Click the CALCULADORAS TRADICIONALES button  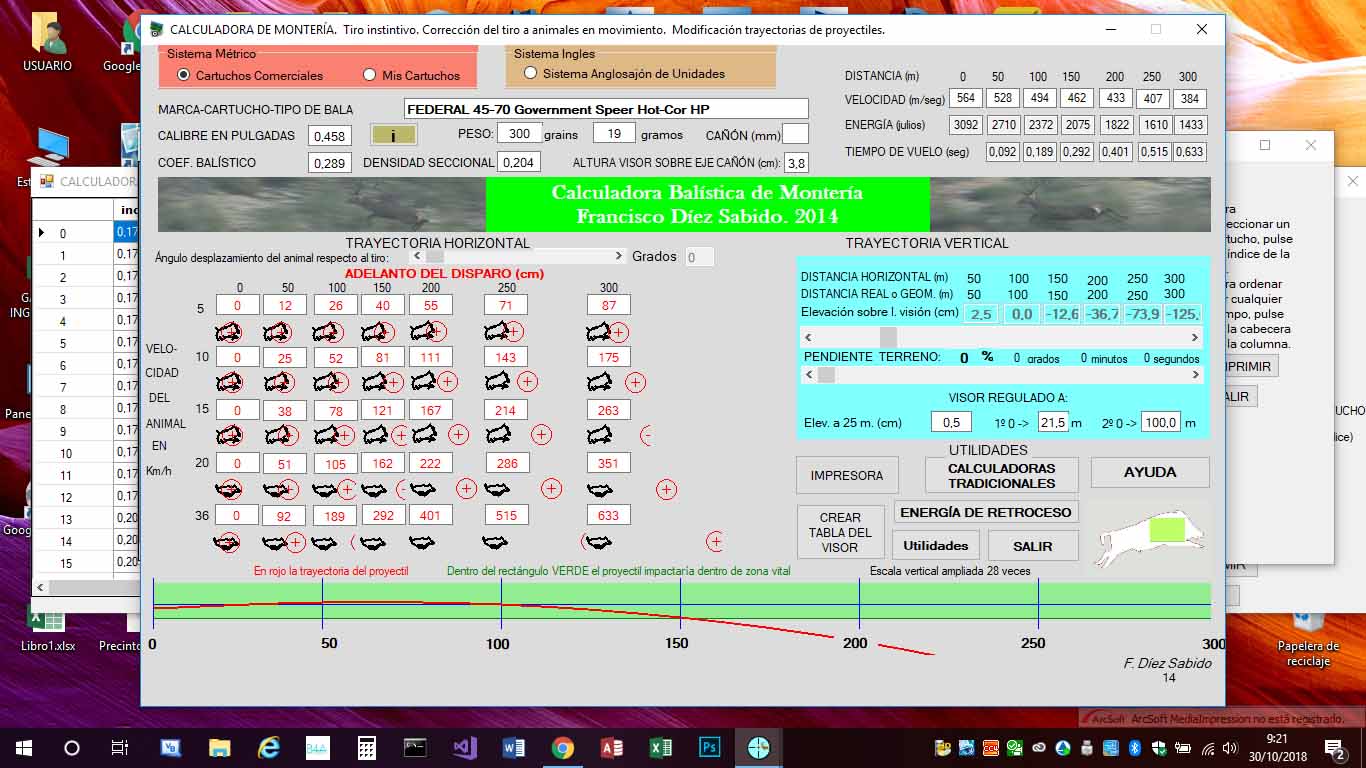1001,476
